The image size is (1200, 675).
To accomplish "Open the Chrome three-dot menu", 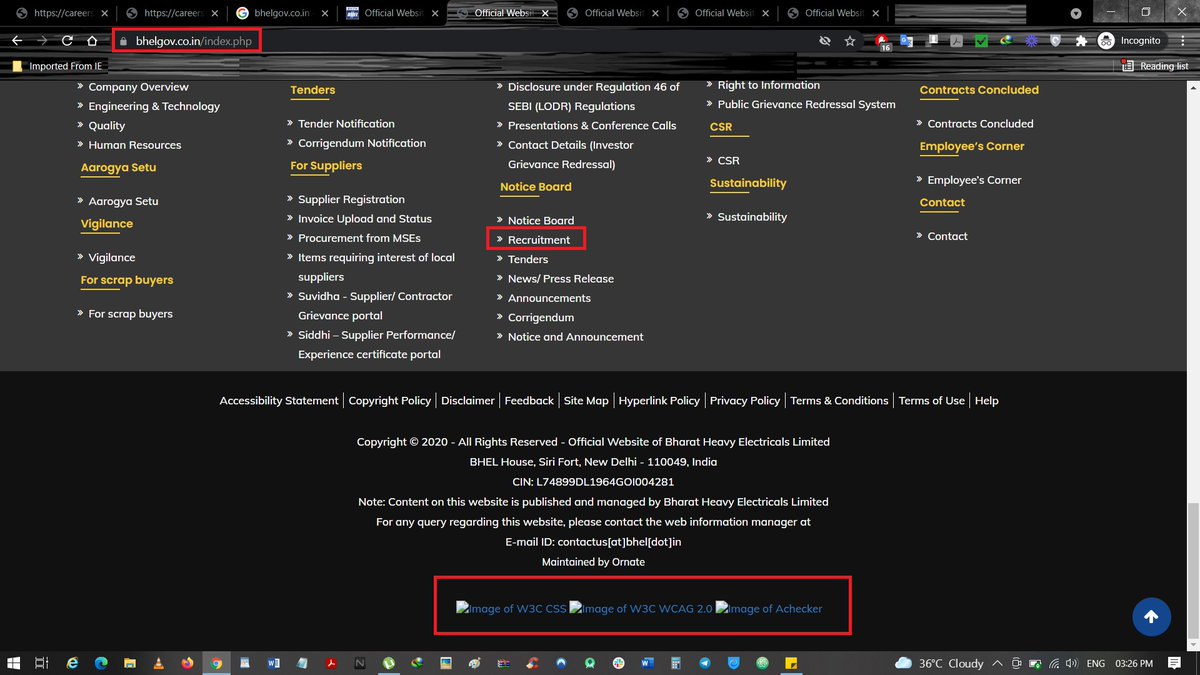I will (x=1183, y=41).
